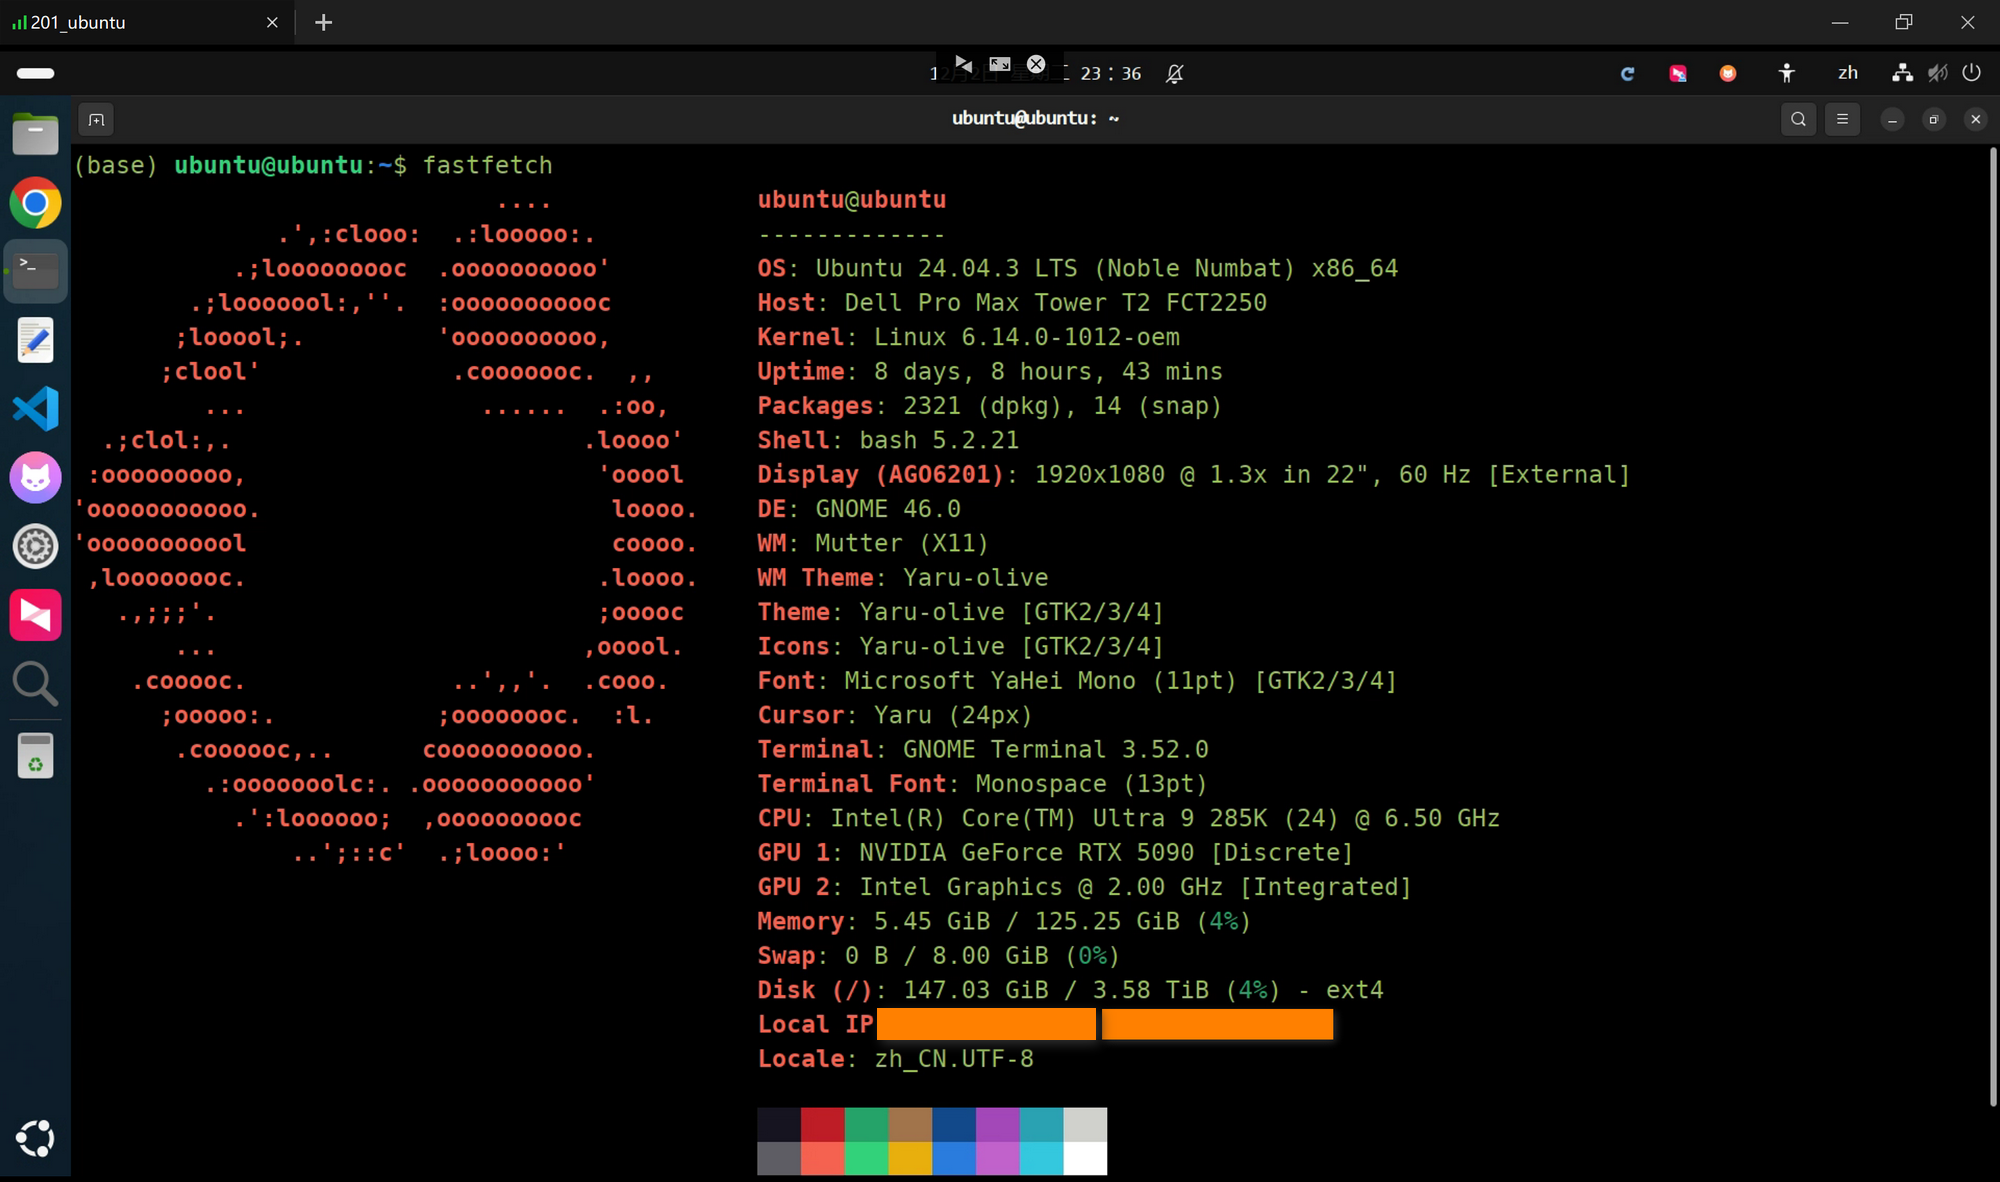
Task: Click the terminal vertical scrollbar
Action: coord(1992,600)
